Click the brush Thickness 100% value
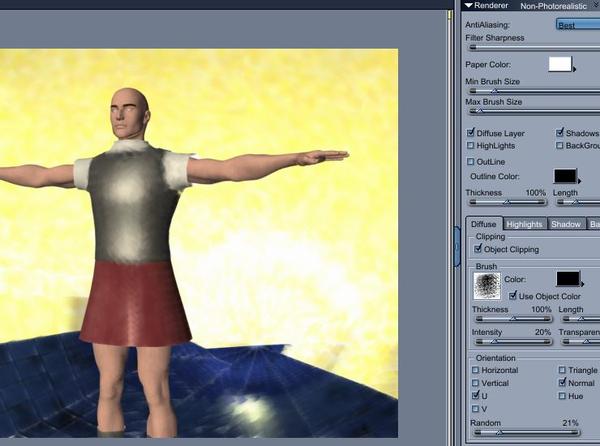This screenshot has width=600, height=446. 541,309
